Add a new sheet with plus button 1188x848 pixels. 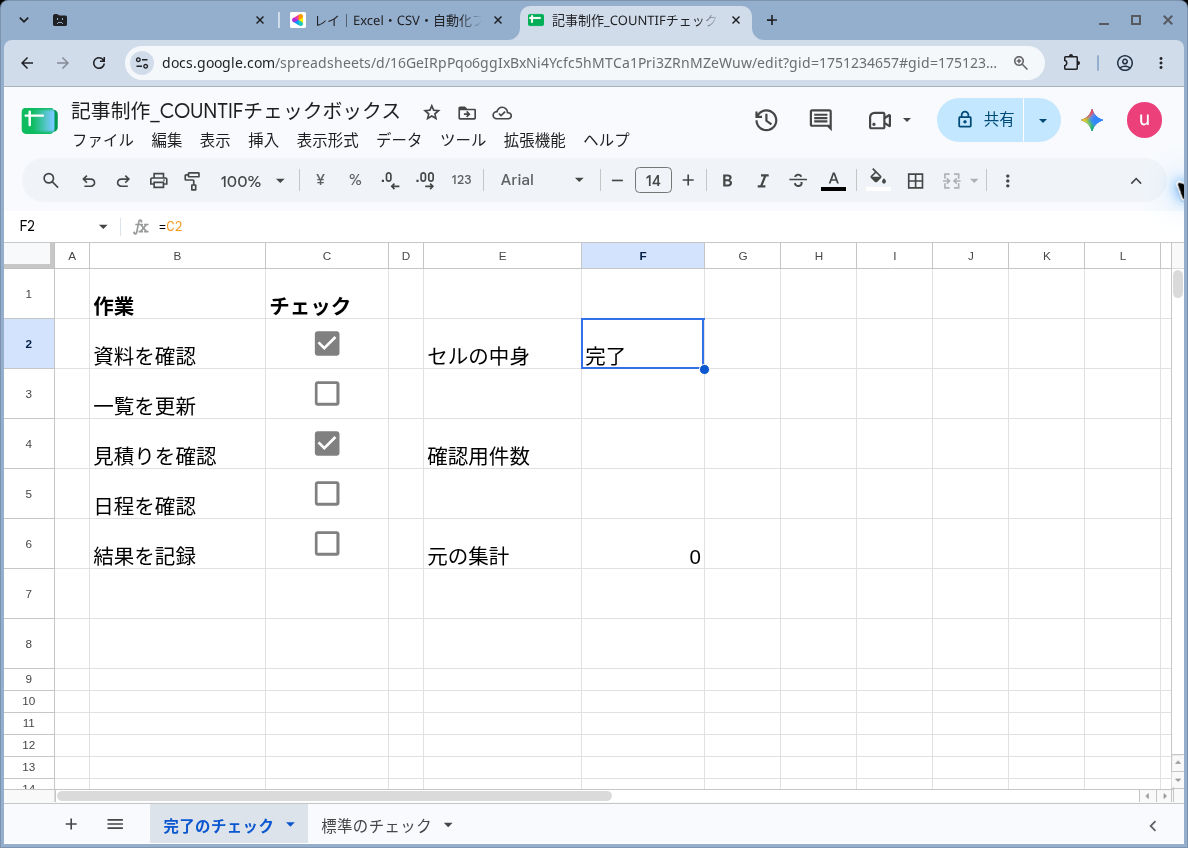[71, 825]
